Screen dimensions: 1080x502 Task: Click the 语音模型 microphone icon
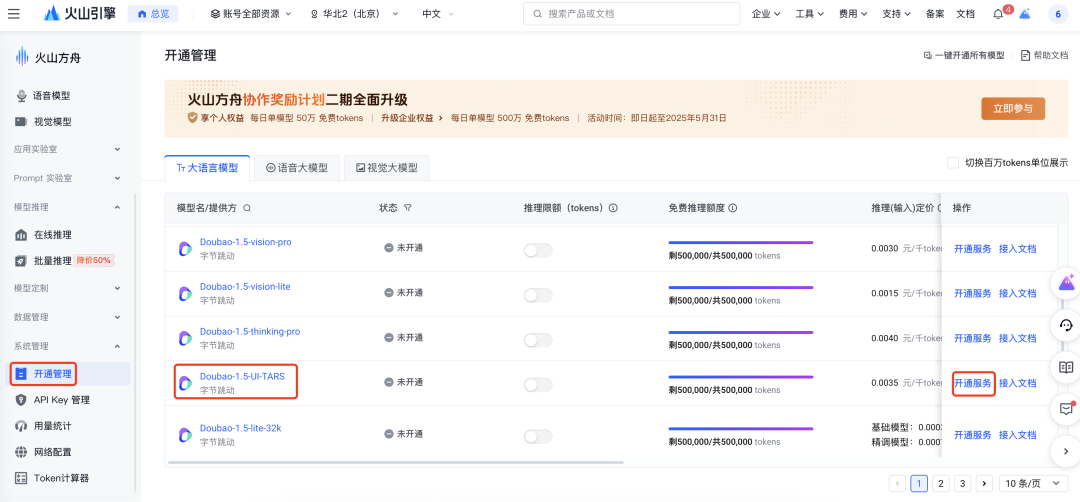coord(21,96)
